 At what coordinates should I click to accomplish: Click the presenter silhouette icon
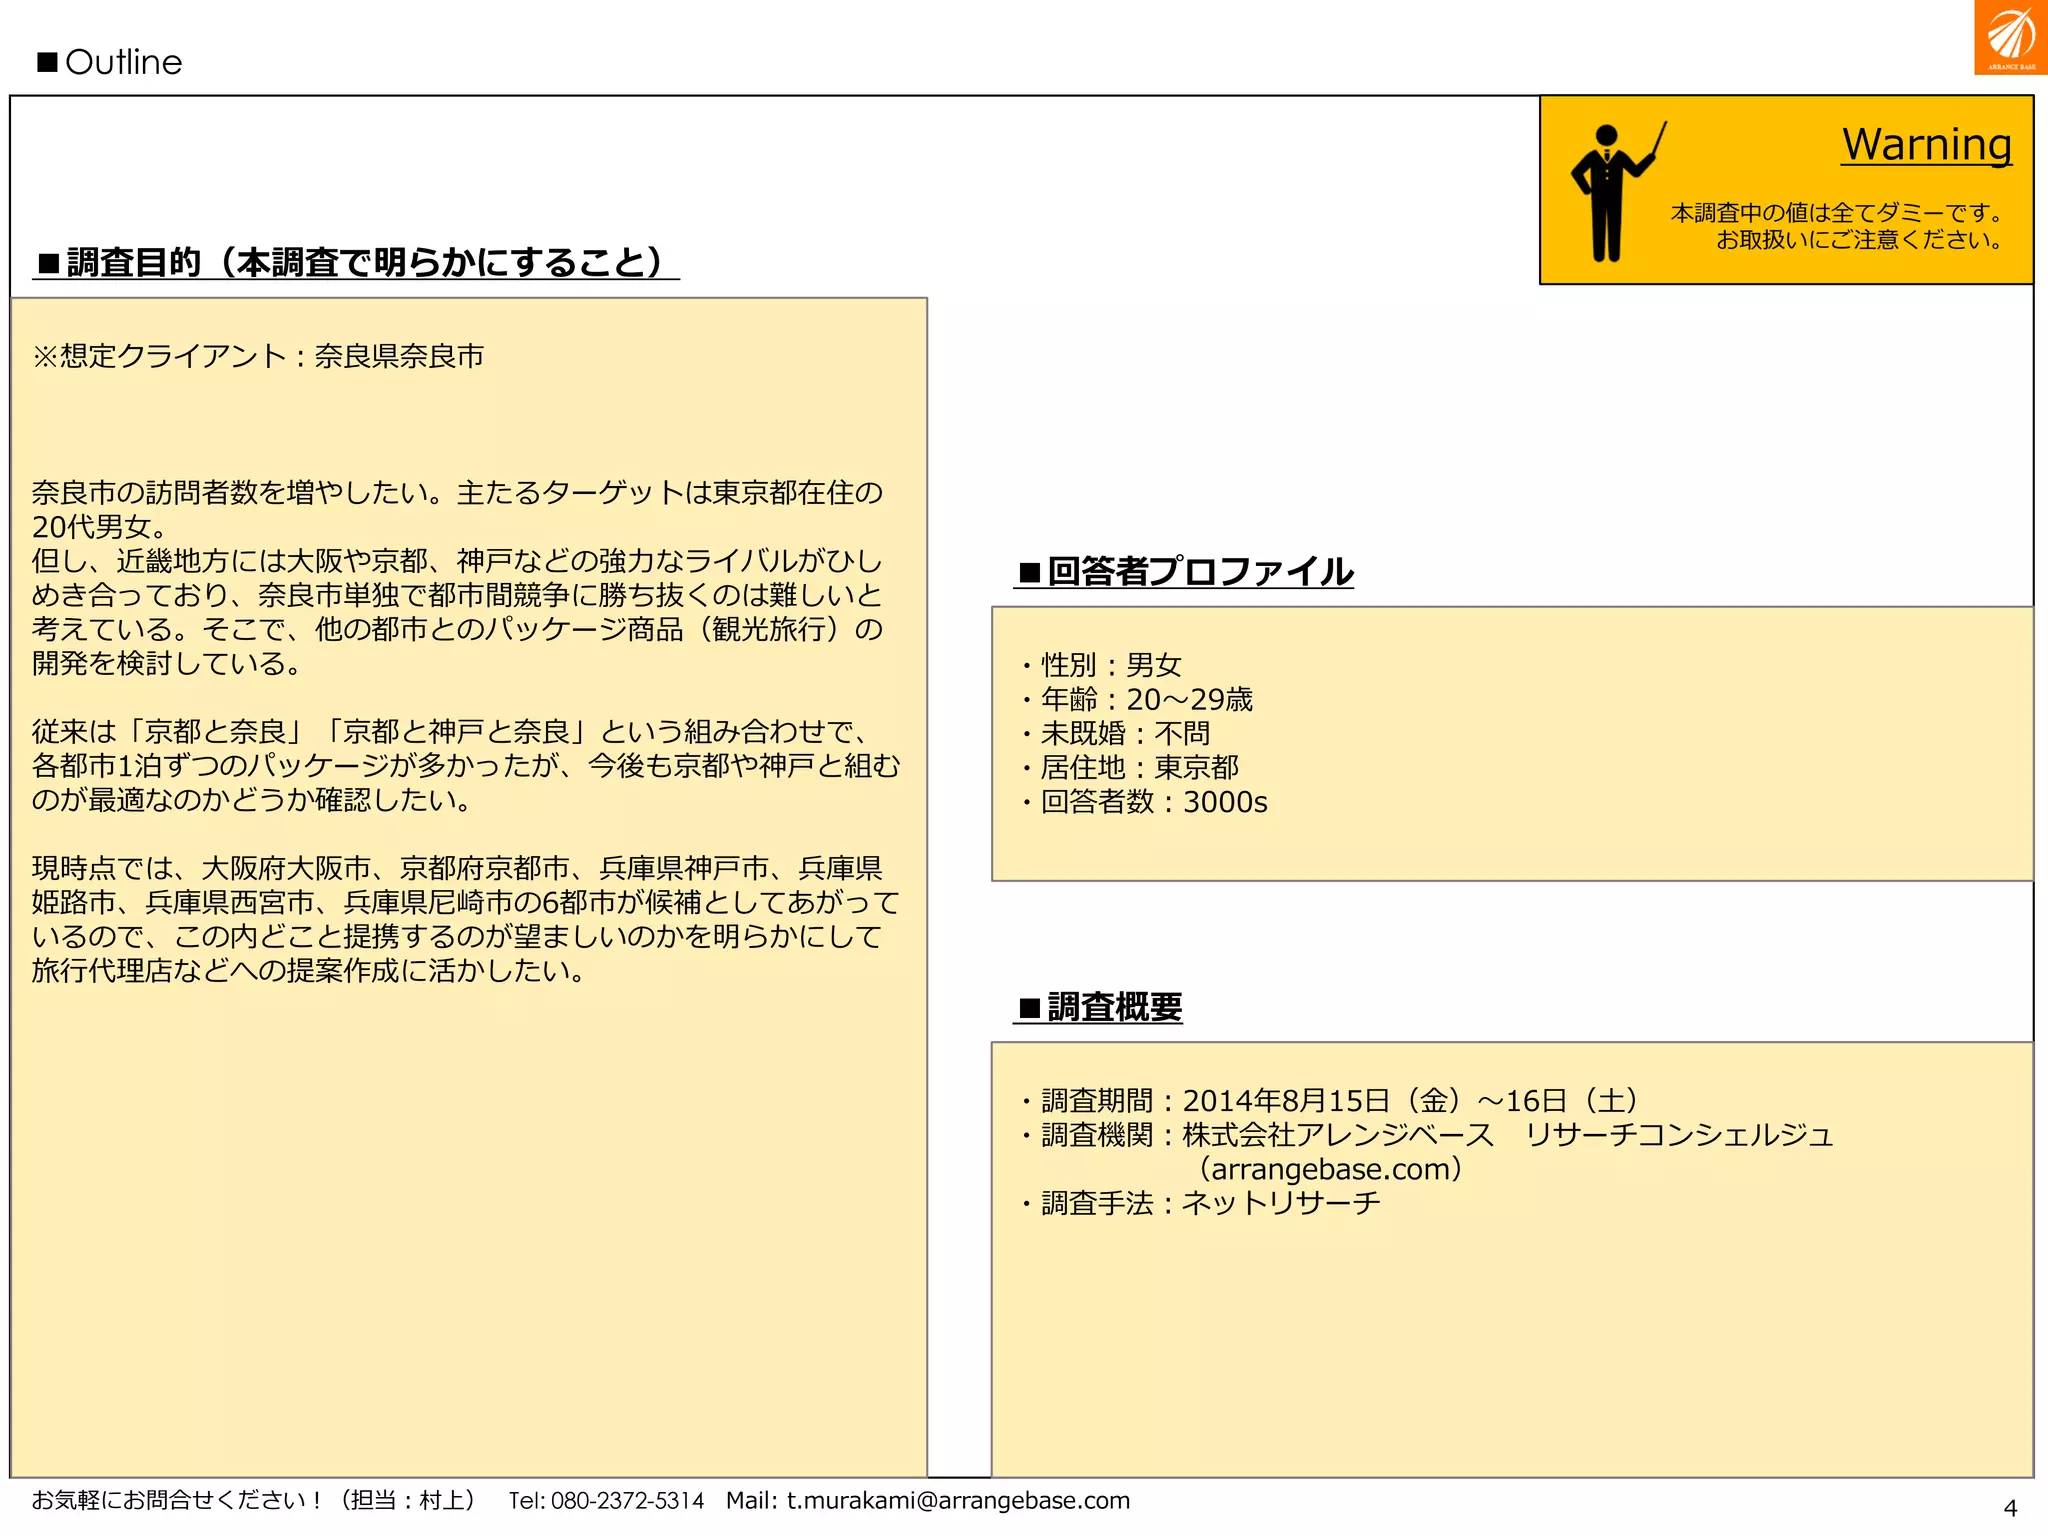(x=1617, y=192)
